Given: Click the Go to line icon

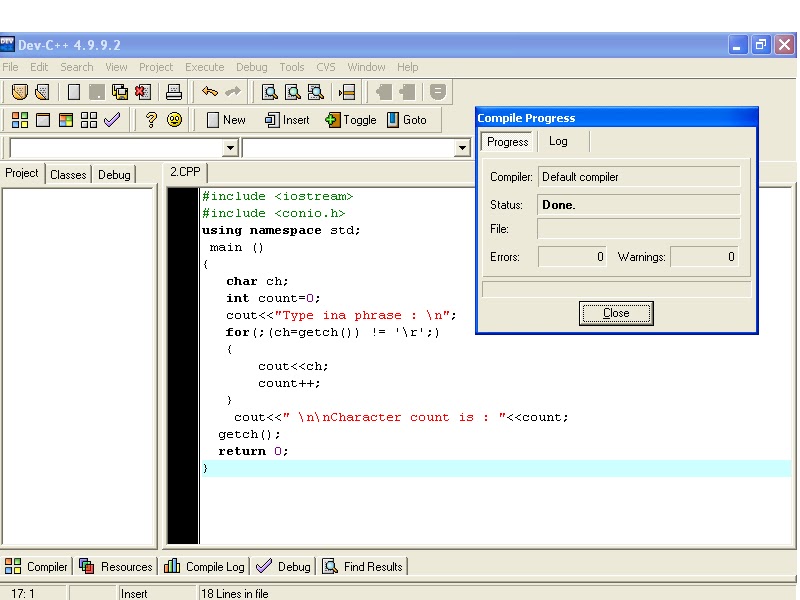Looking at the screenshot, I should click(347, 92).
